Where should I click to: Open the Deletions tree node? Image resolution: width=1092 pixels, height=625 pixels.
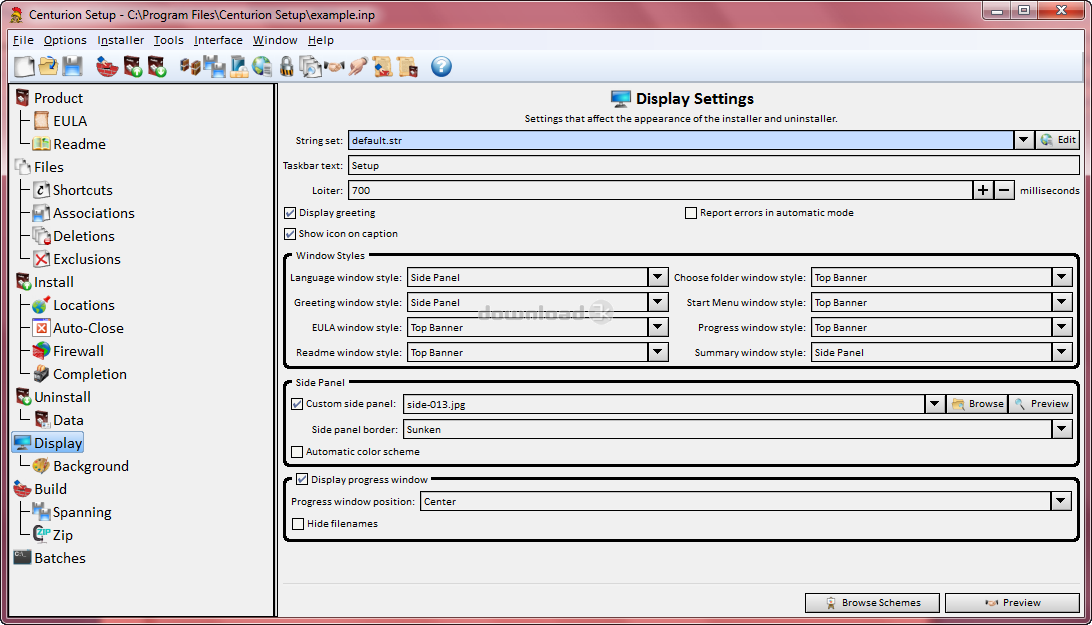coord(84,236)
